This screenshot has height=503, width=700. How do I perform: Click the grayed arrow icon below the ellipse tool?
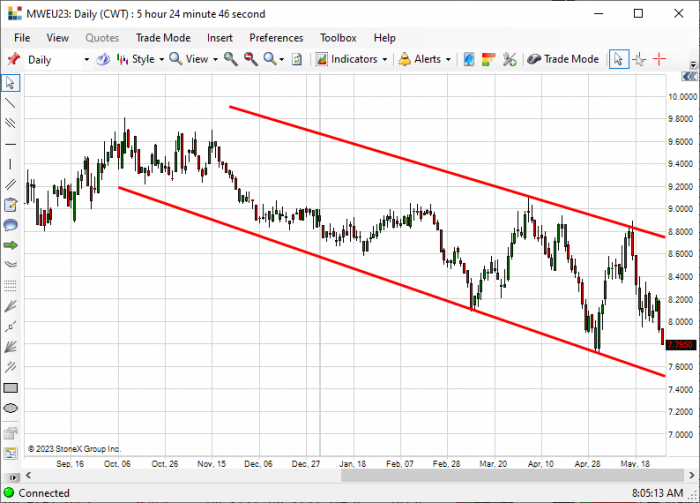[10, 432]
